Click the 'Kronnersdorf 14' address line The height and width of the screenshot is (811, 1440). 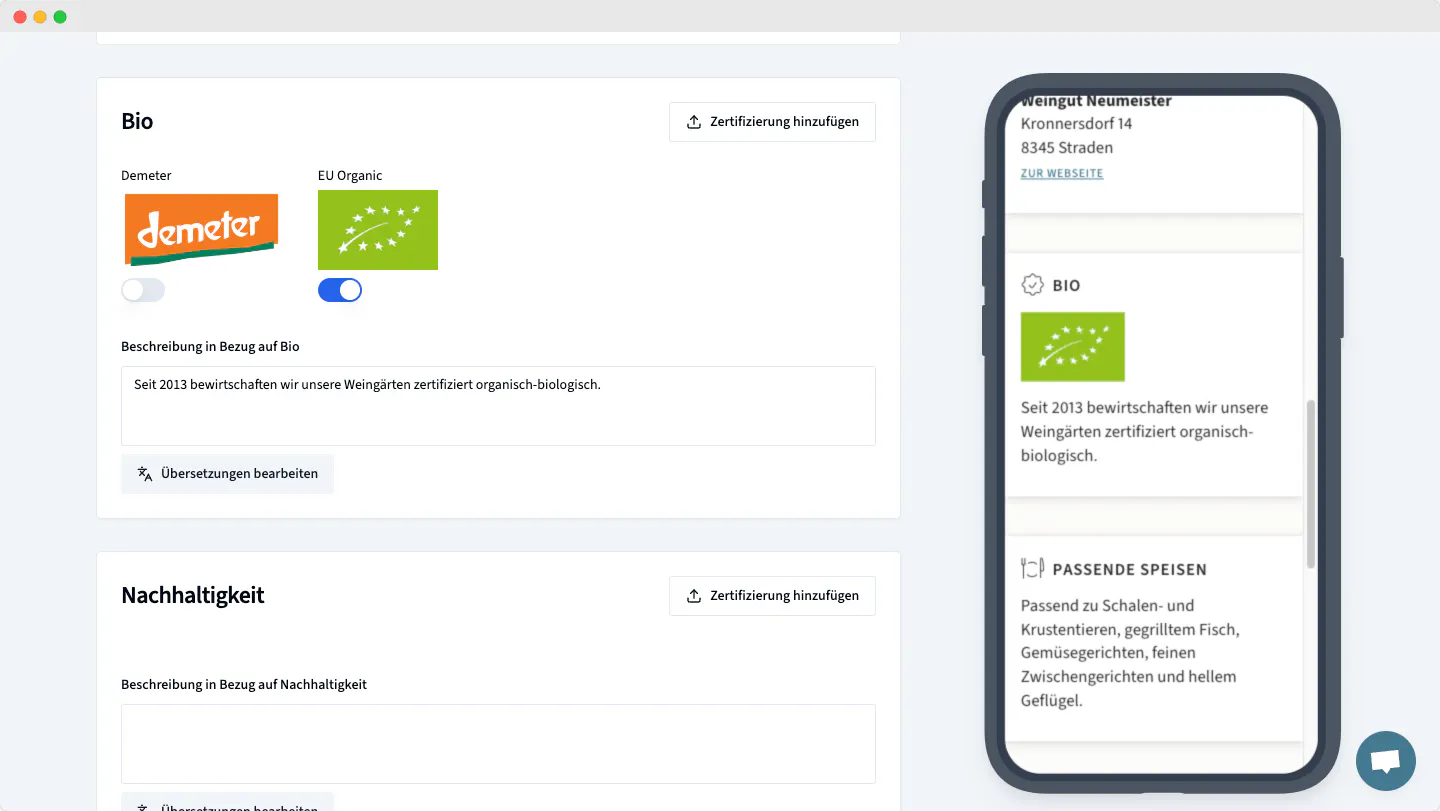(x=1076, y=124)
